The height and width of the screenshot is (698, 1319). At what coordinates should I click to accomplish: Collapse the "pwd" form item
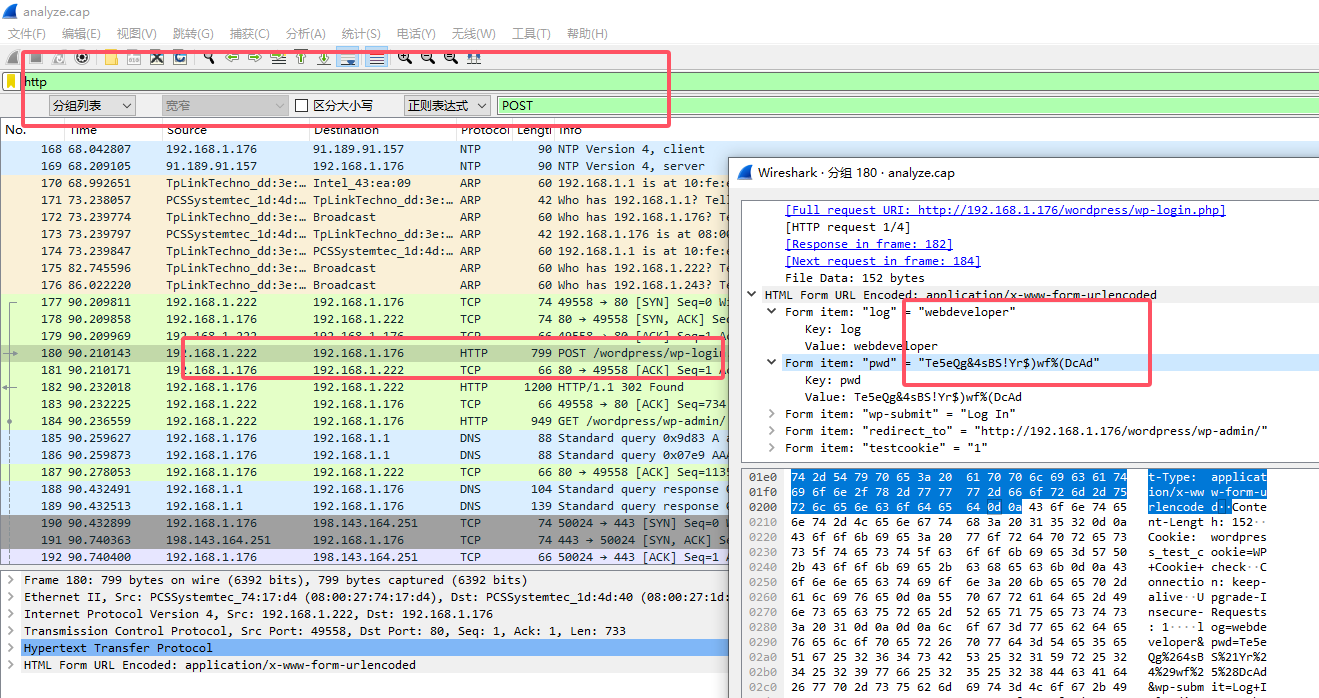[x=772, y=363]
